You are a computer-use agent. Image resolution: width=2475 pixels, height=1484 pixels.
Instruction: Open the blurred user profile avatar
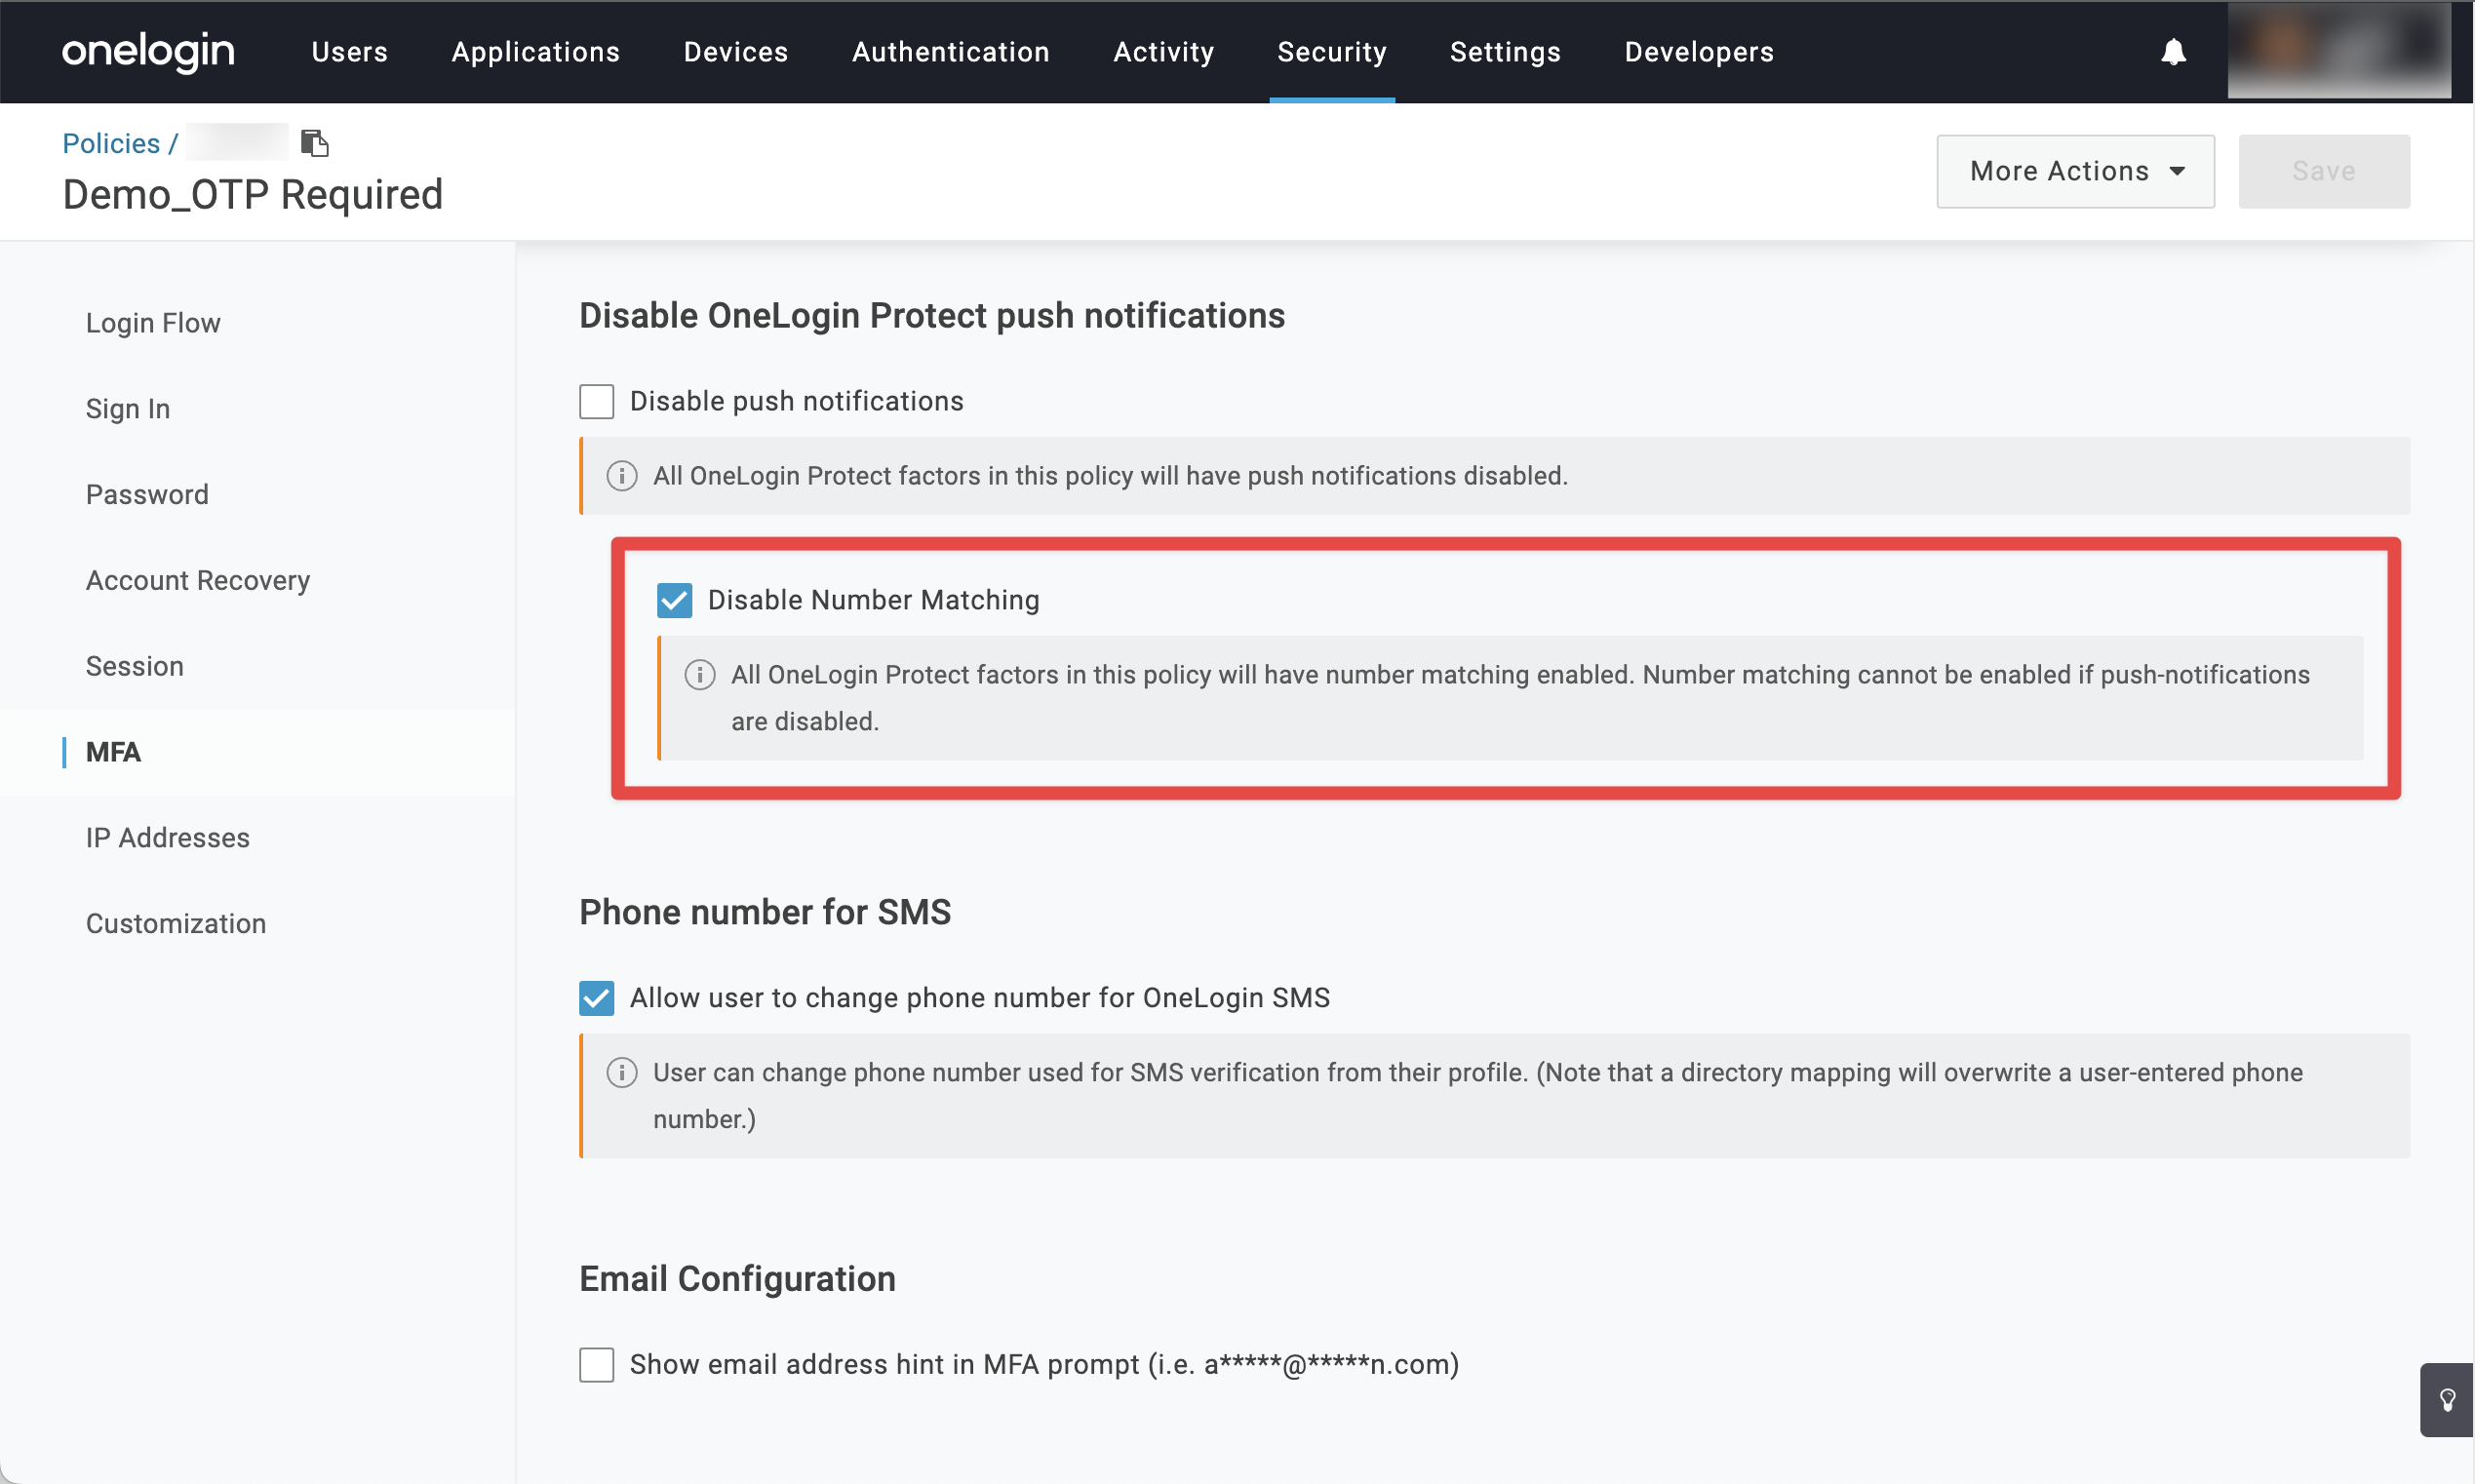coord(2339,49)
